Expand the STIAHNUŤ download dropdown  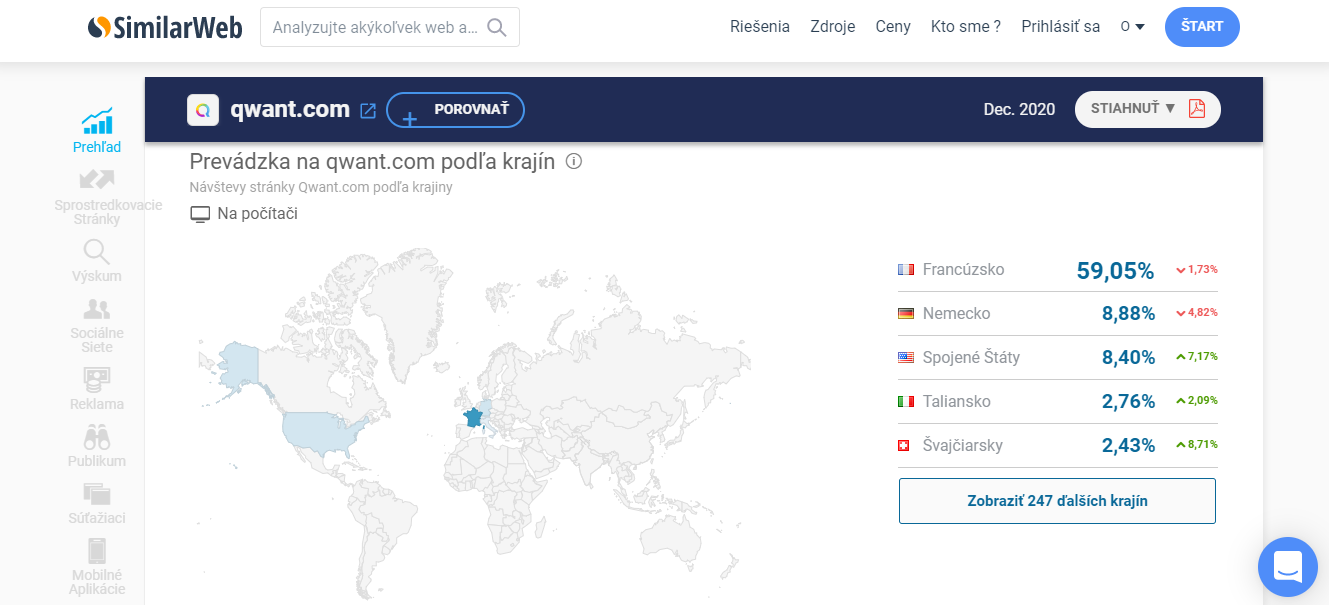point(1133,108)
